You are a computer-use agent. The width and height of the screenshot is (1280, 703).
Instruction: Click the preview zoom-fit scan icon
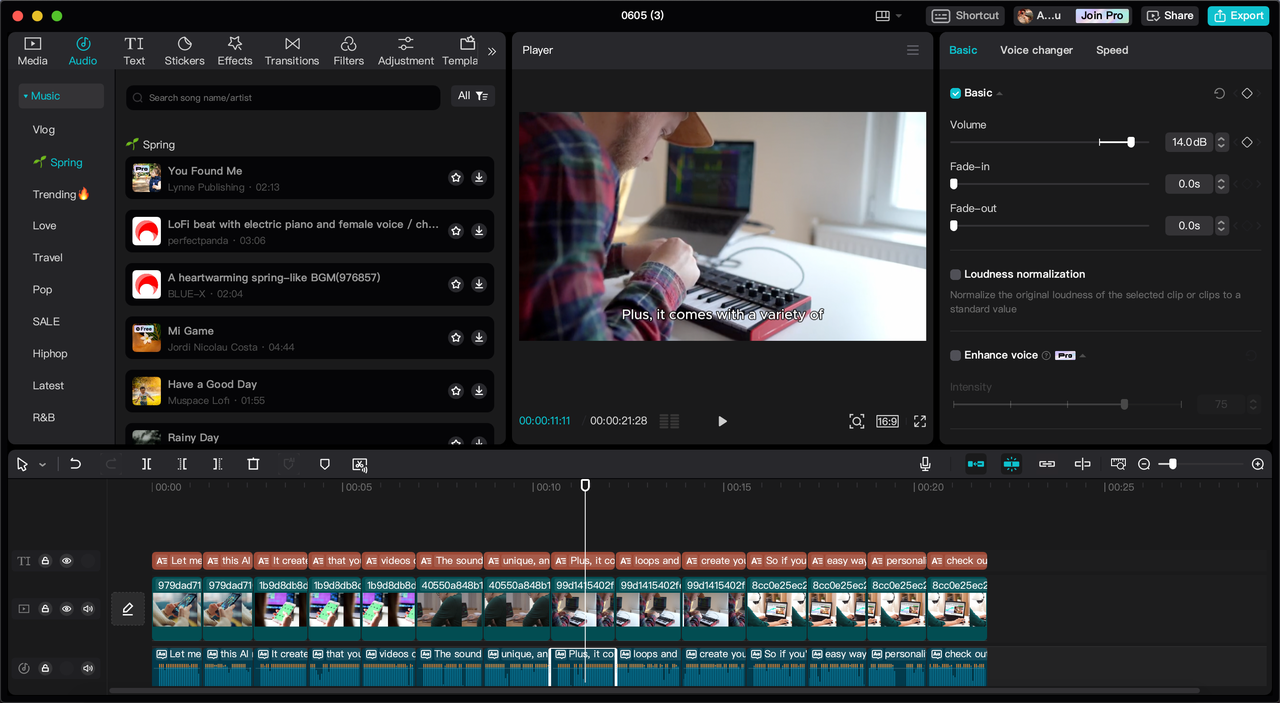tap(857, 421)
